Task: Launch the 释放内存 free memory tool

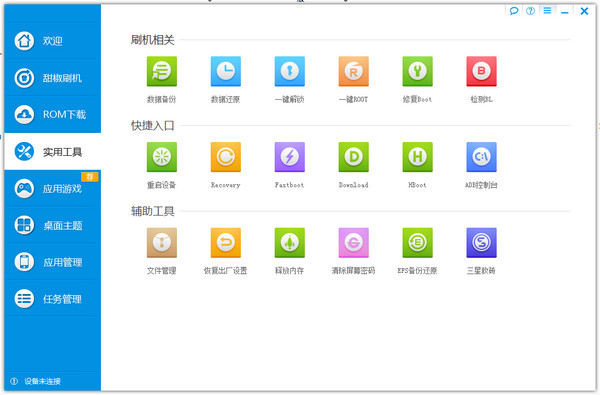Action: 289,243
